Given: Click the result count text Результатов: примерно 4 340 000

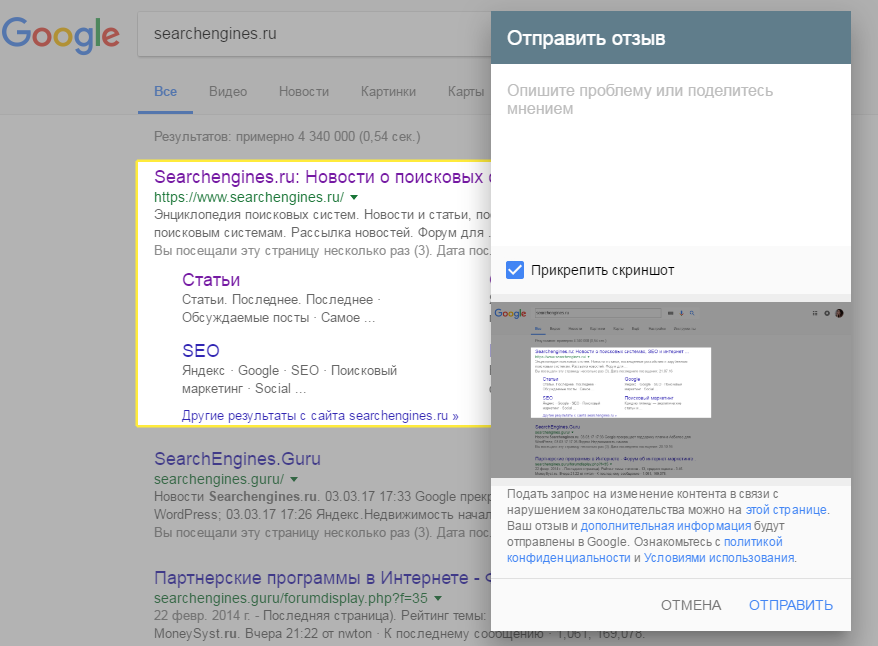Looking at the screenshot, I should point(287,137).
